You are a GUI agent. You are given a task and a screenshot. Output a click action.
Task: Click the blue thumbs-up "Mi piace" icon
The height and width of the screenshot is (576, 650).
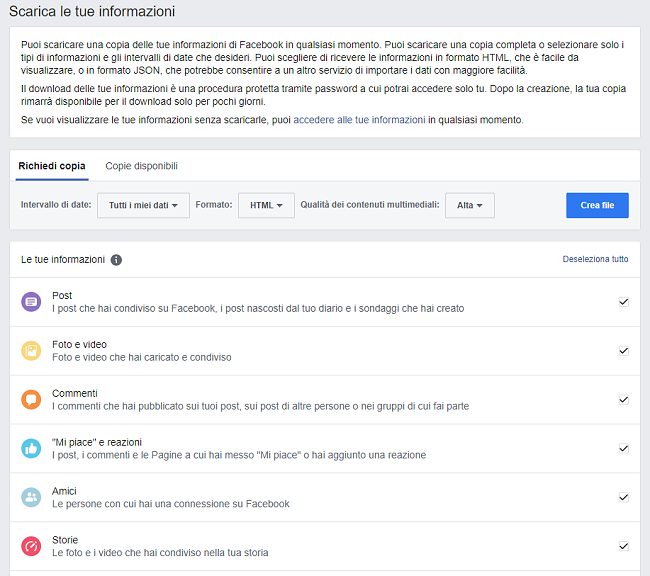click(x=31, y=448)
